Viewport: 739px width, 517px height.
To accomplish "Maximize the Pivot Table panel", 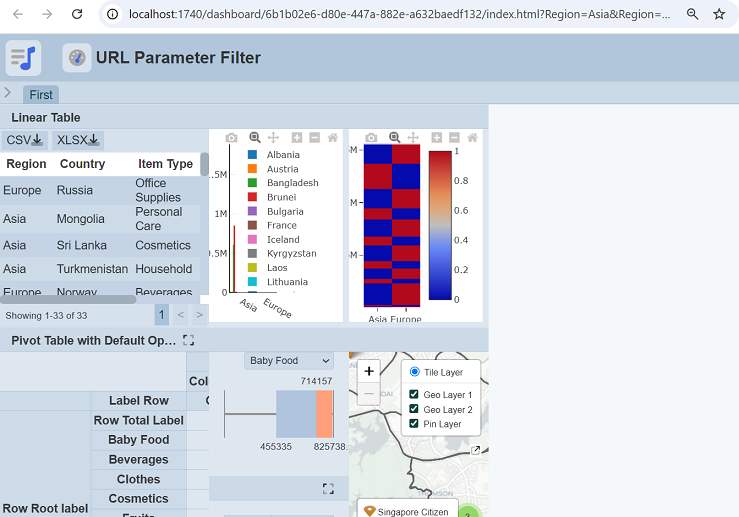I will pyautogui.click(x=188, y=340).
